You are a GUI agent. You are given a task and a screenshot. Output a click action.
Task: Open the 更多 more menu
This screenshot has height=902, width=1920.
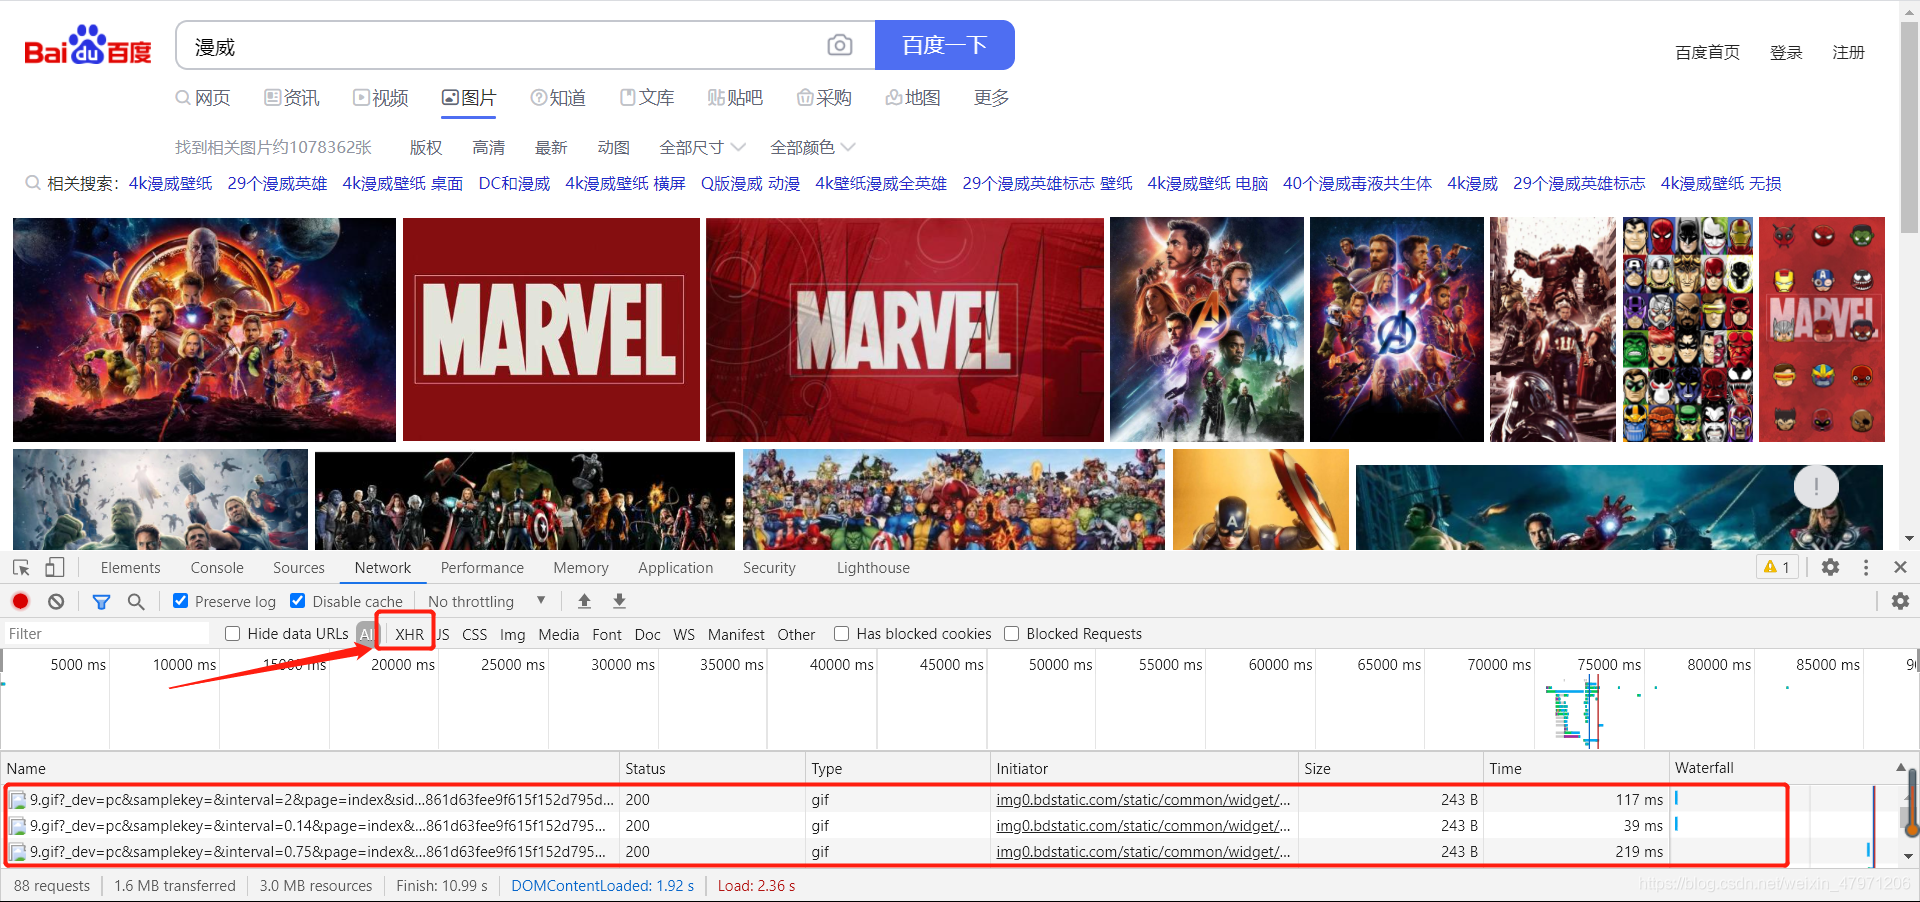point(991,98)
